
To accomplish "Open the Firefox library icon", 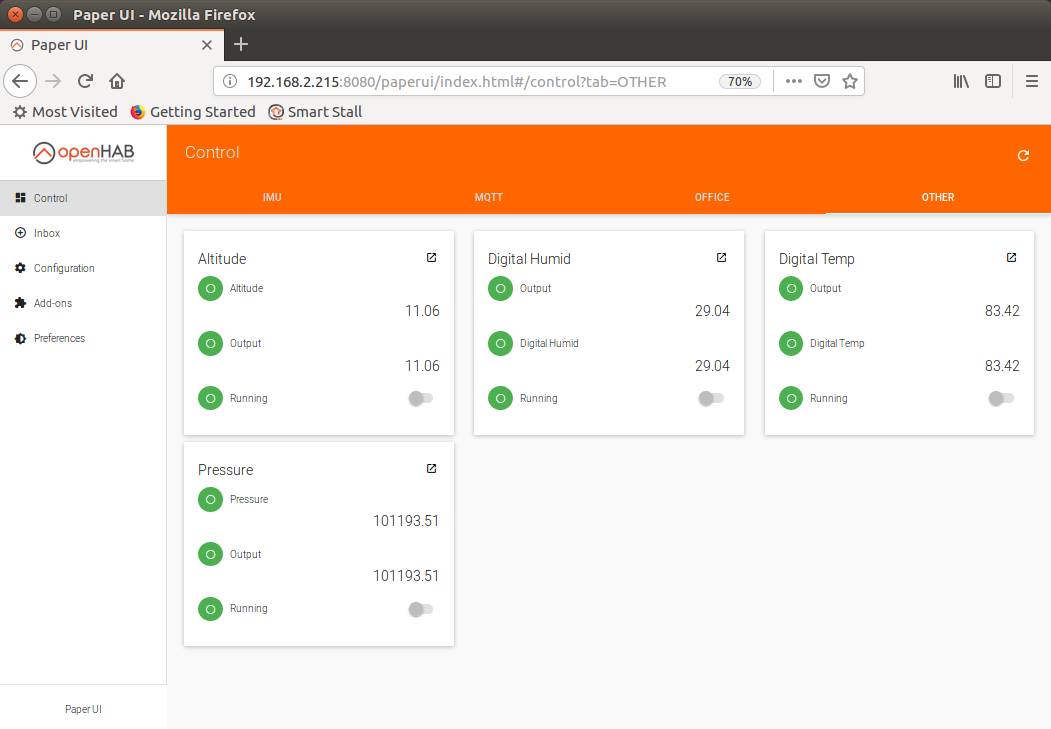I will coord(961,81).
